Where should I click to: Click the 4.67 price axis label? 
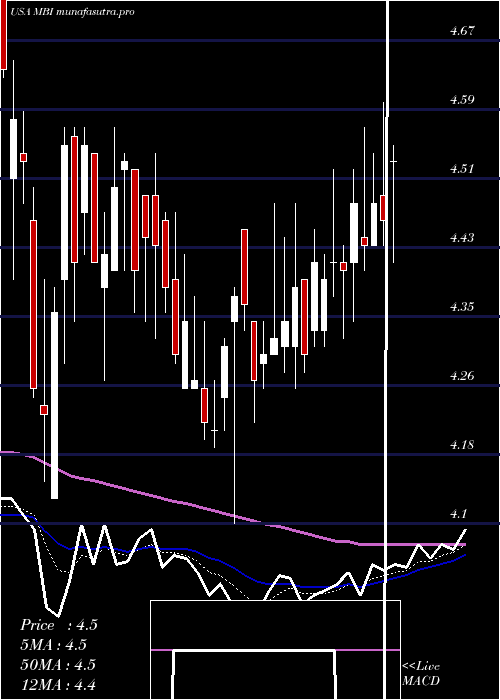(462, 31)
